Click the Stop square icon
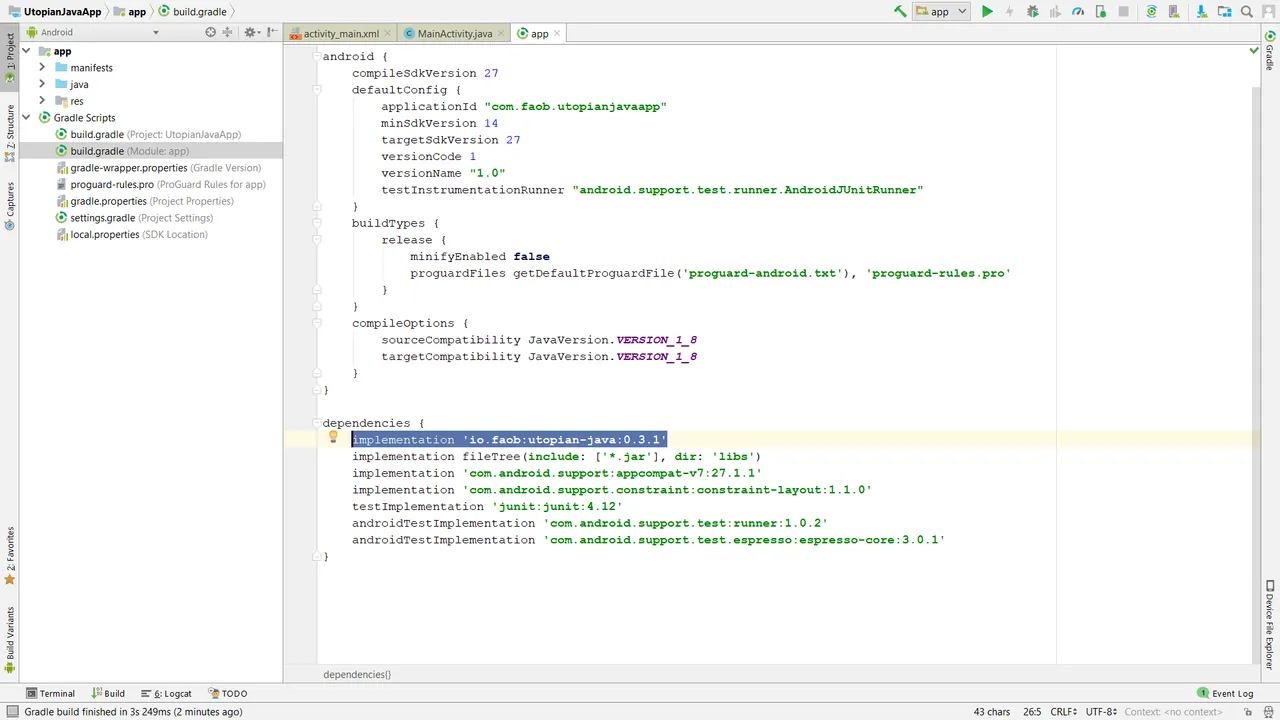This screenshot has height=720, width=1280. pyautogui.click(x=1124, y=11)
